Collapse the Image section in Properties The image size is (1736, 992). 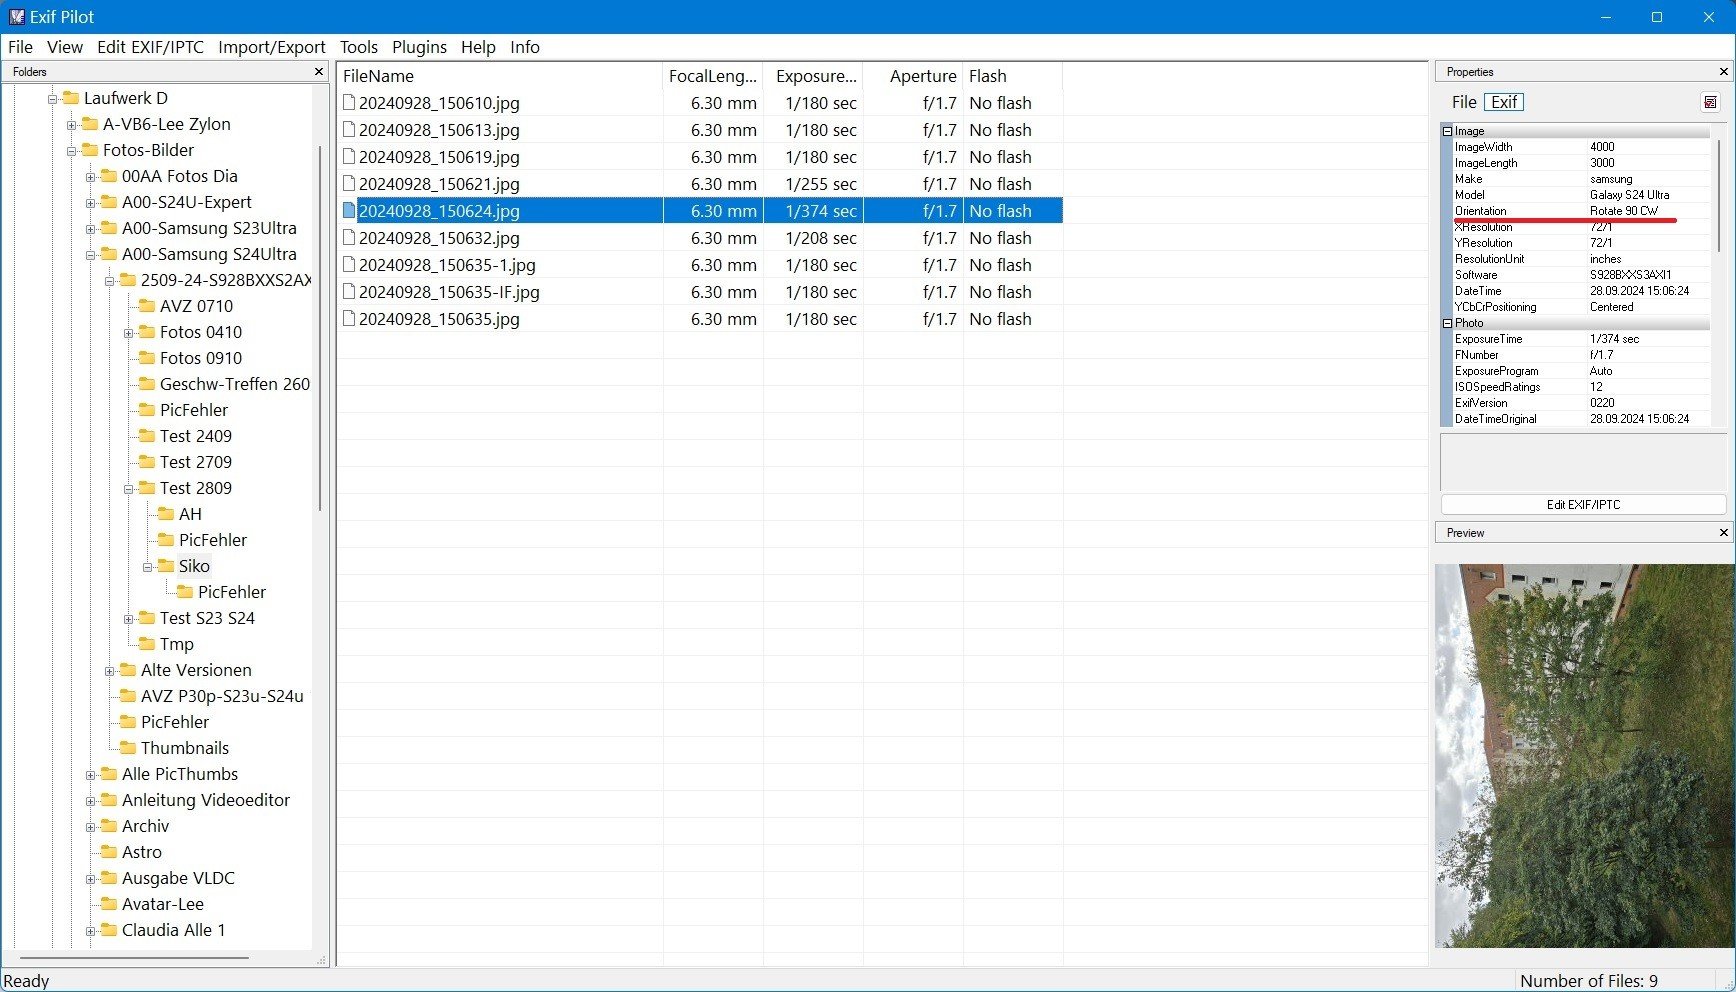1447,131
